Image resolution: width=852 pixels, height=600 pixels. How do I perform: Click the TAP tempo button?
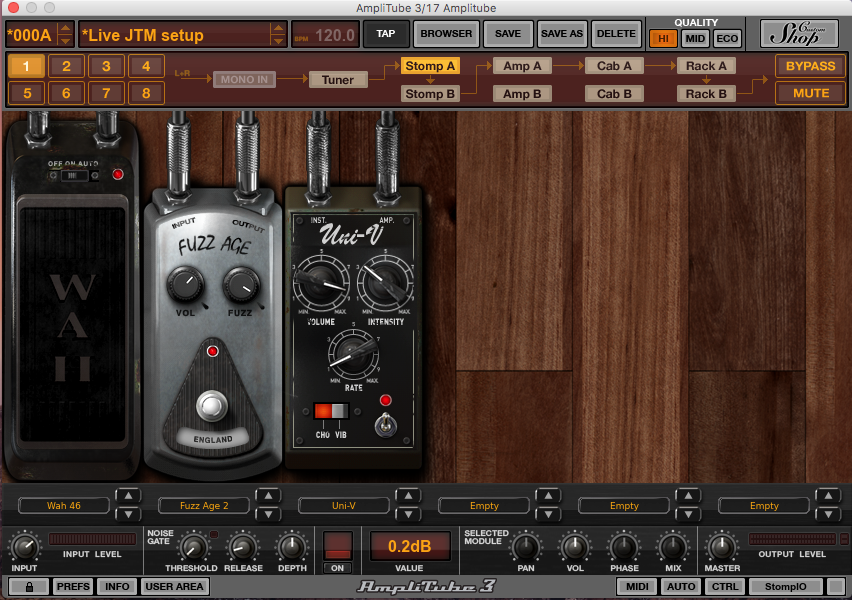point(386,34)
